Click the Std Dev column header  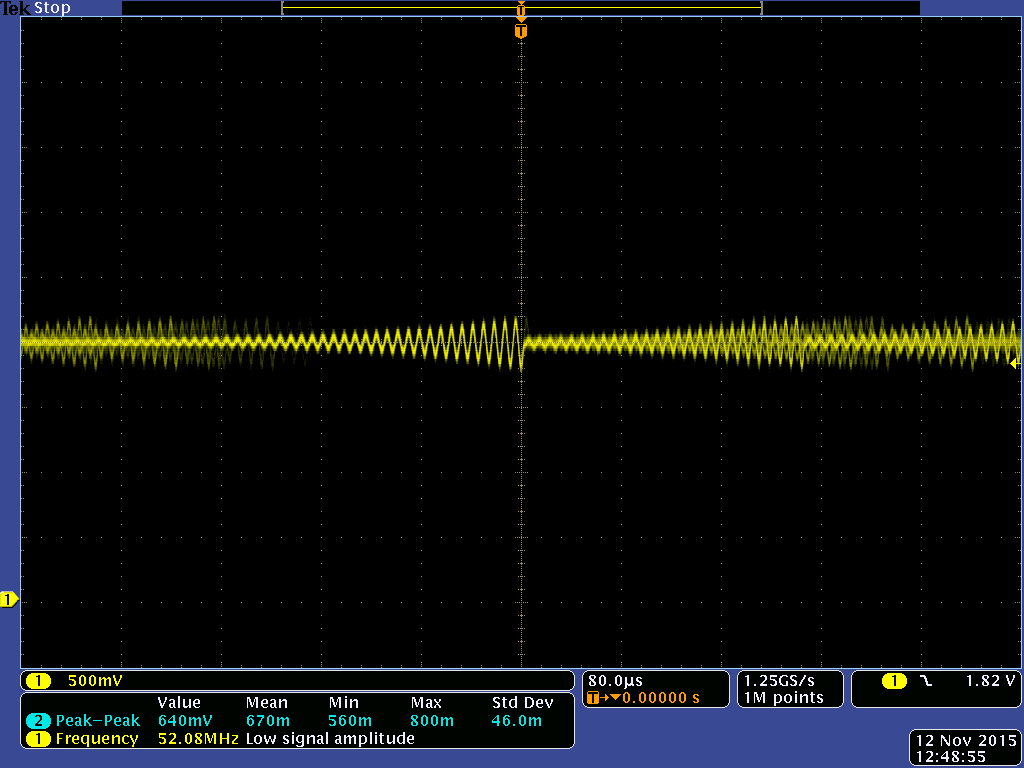tap(522, 703)
